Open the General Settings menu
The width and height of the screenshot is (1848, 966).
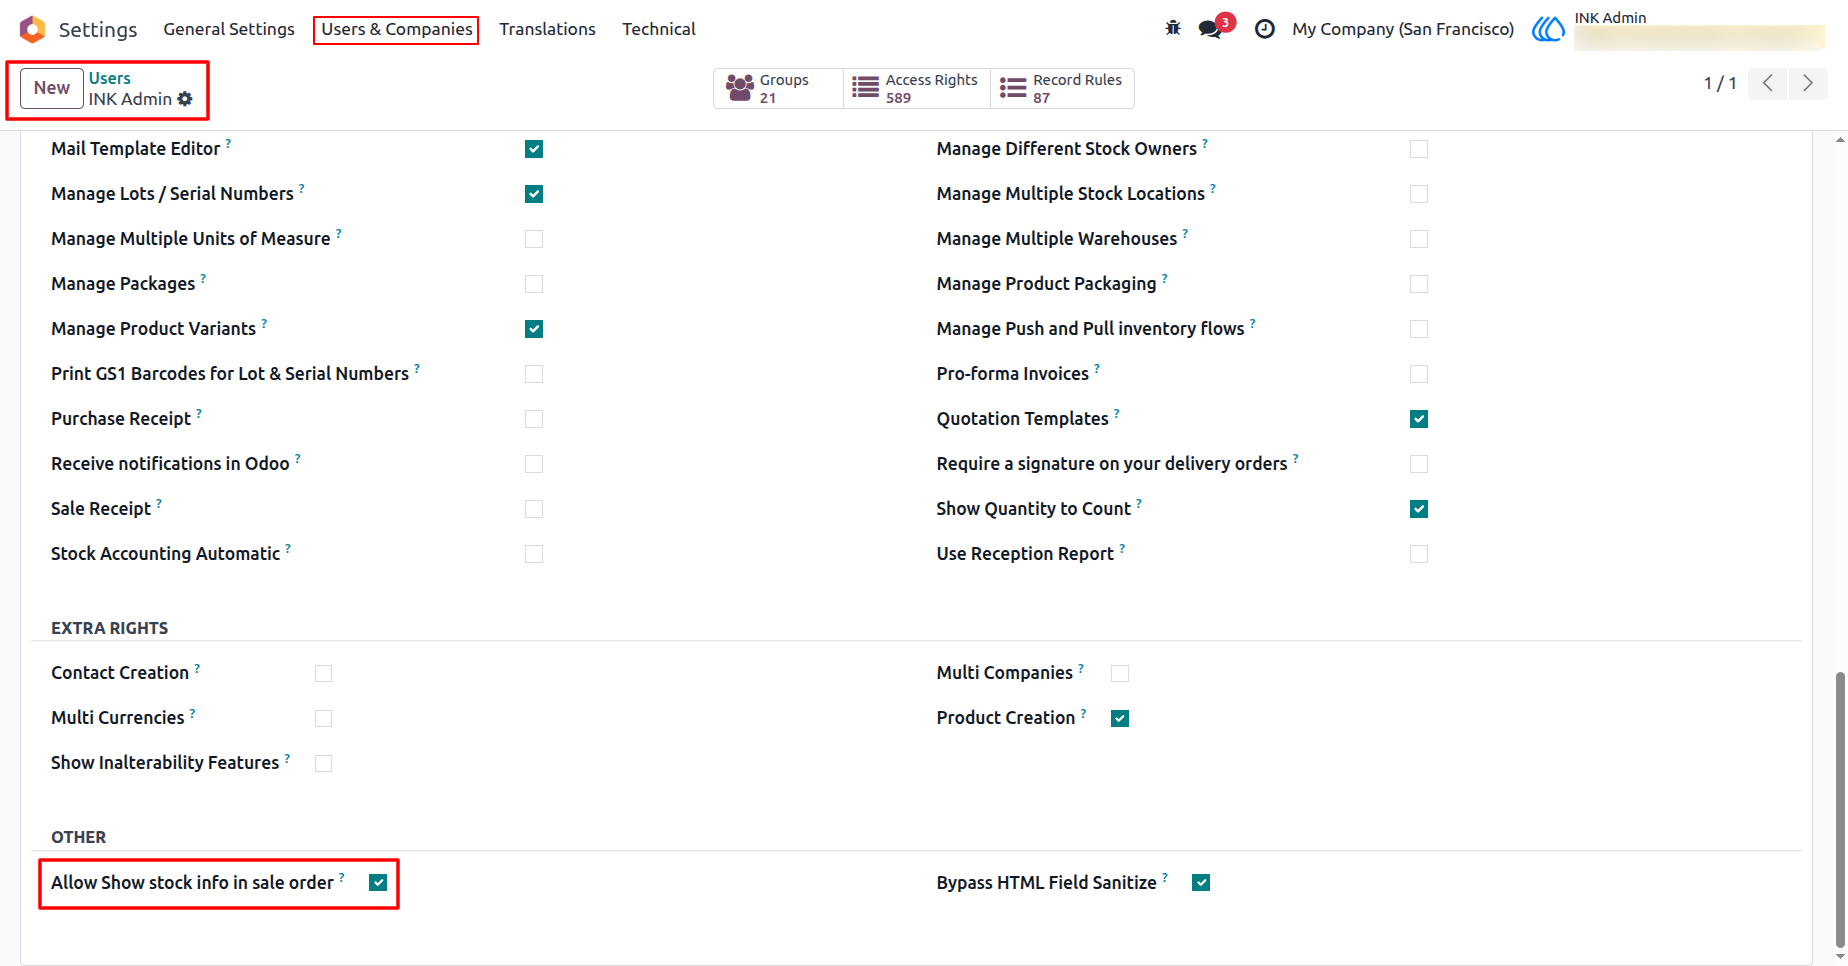click(229, 29)
